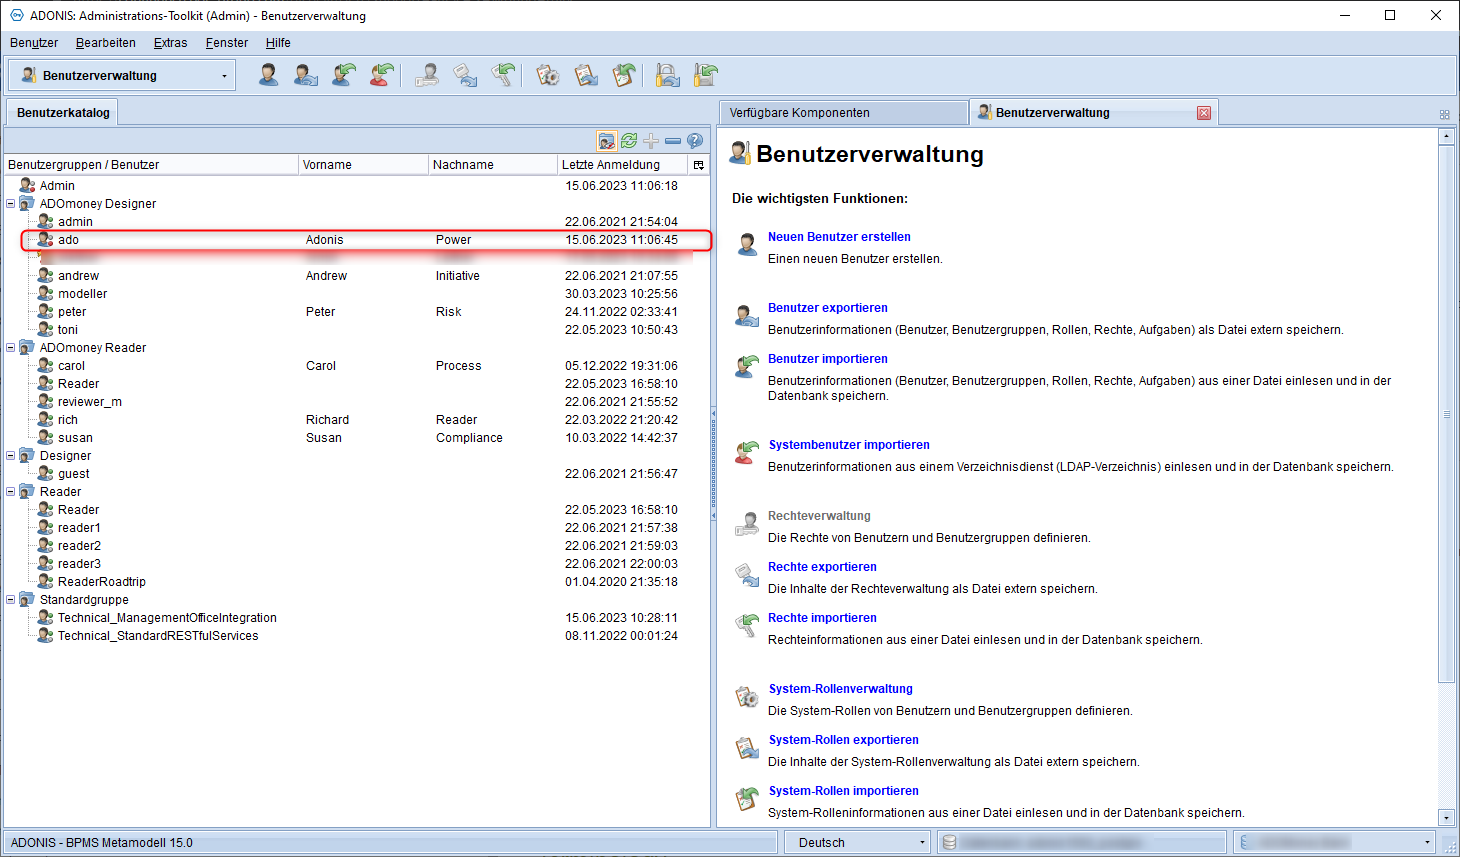Select the Benutzerkatalog tab
The height and width of the screenshot is (857, 1460).
[x=63, y=112]
